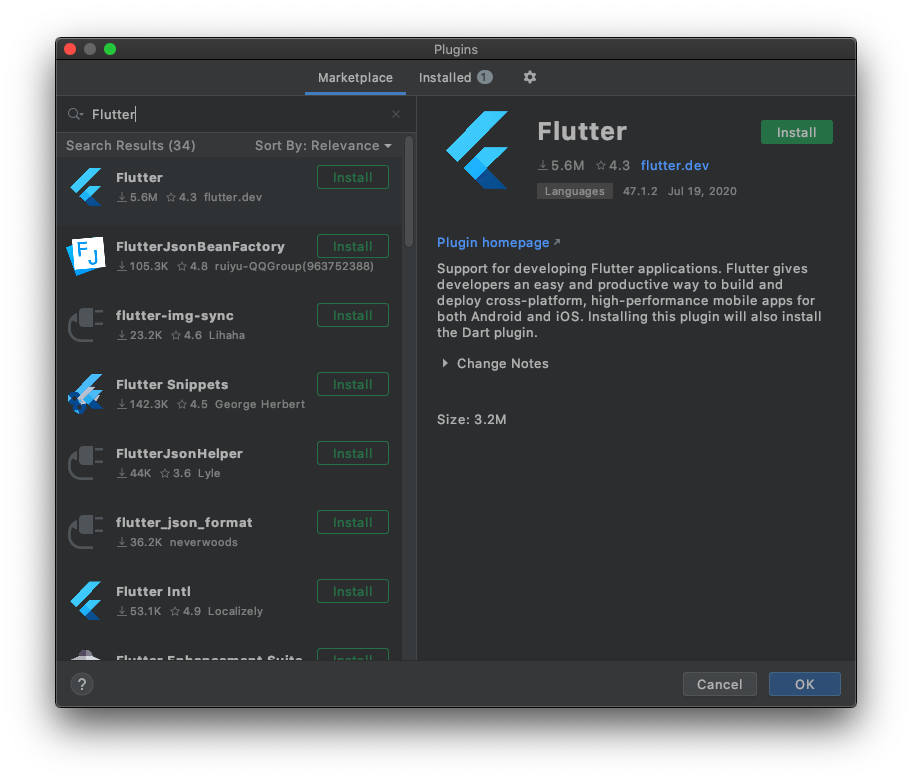Select the flutter-img-sync result name
The width and height of the screenshot is (912, 781).
coord(174,315)
